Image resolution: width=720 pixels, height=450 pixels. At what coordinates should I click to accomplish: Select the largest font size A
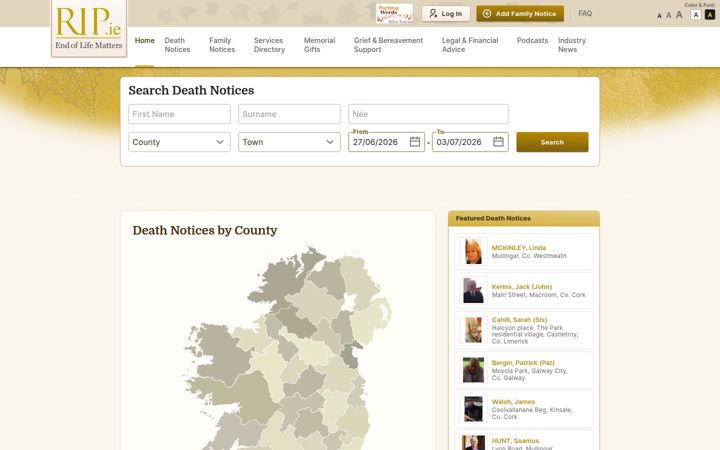point(679,15)
